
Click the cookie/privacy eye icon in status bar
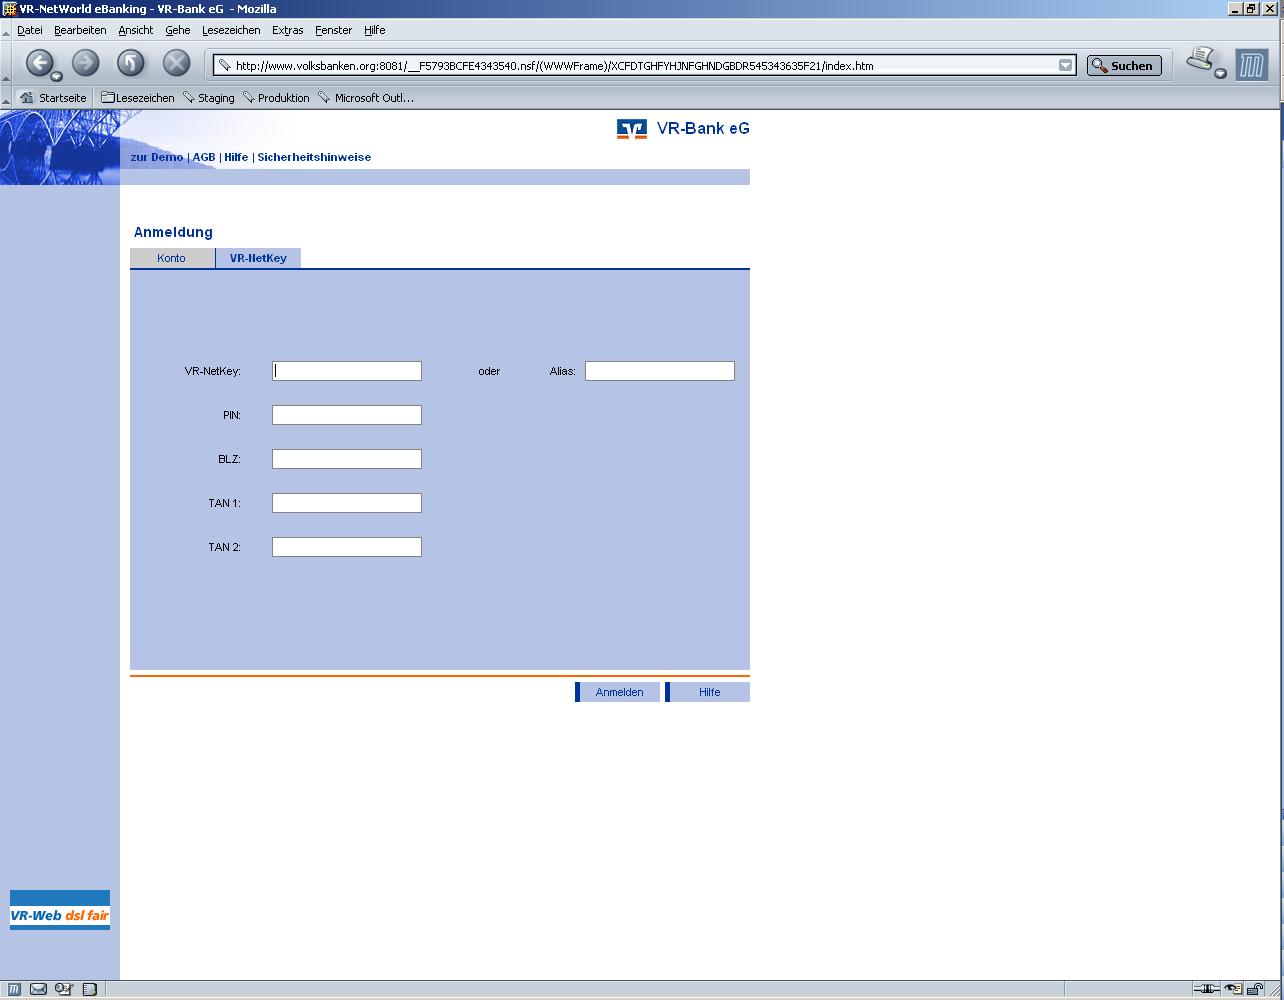(1233, 989)
